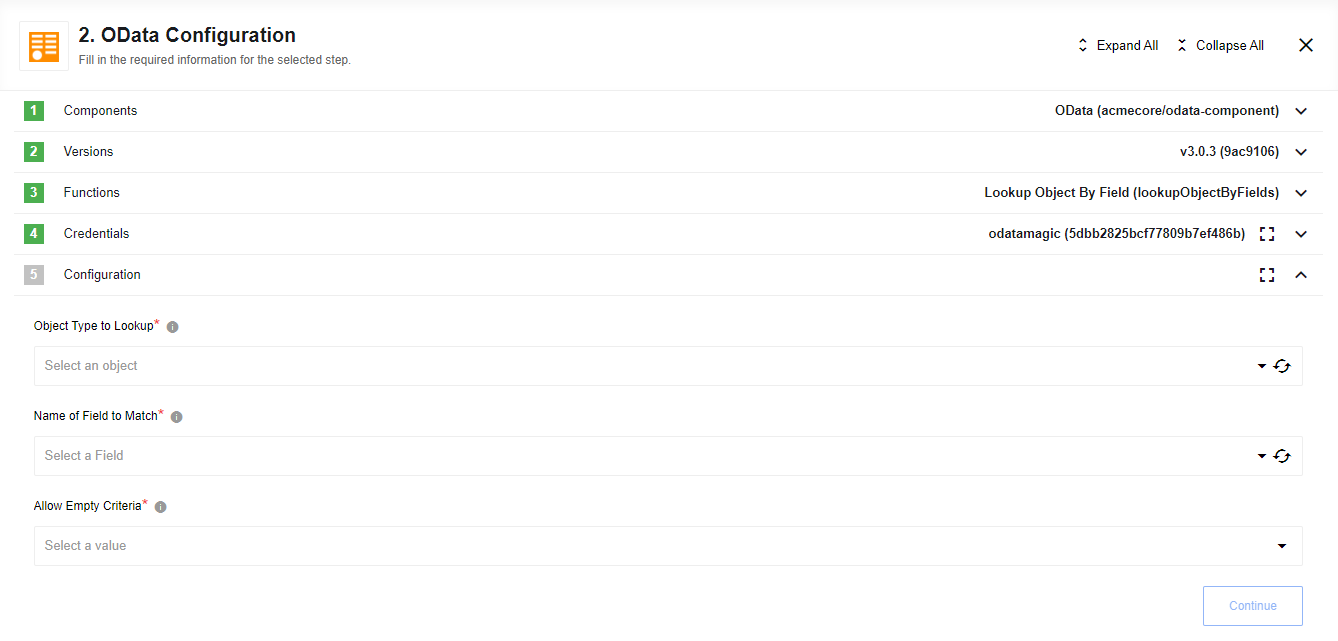
Task: Click the info icon beside Object Type to Lookup
Action: point(171,325)
